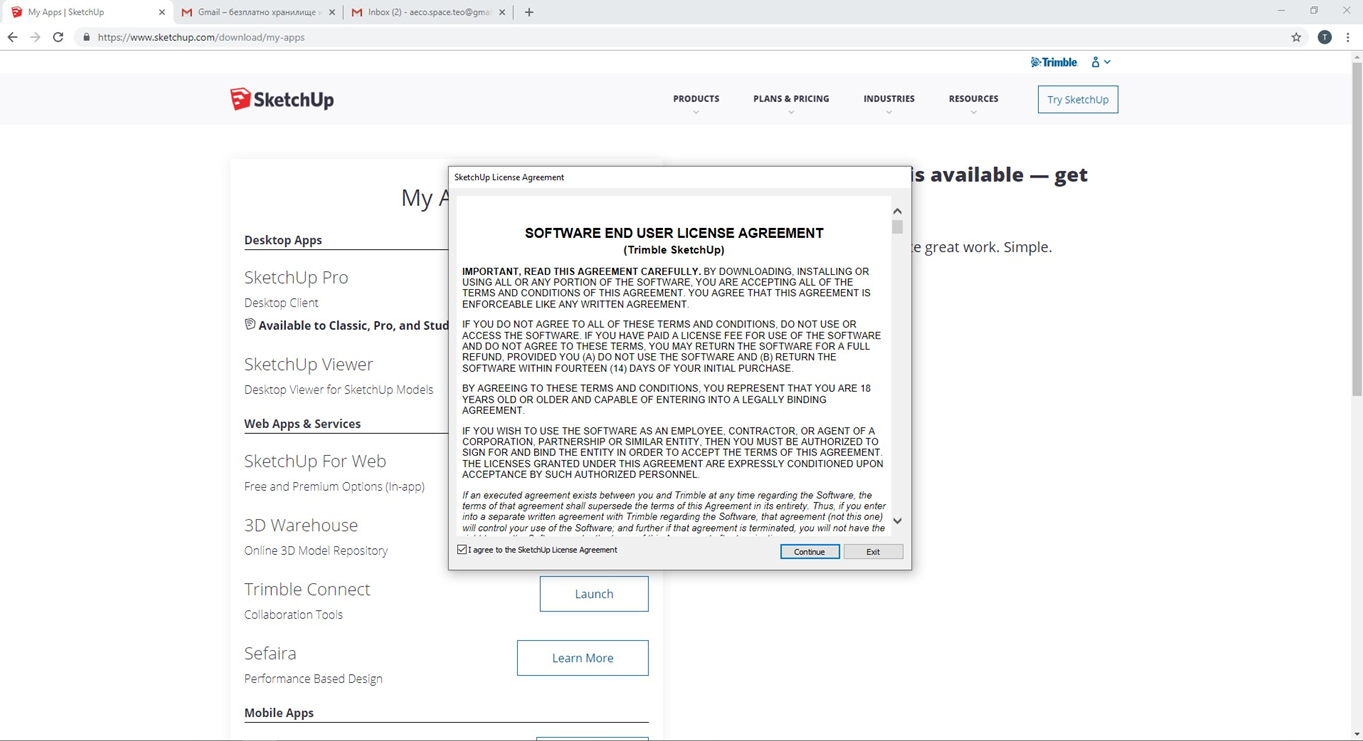The width and height of the screenshot is (1363, 741).
Task: Launch Trimble Connect
Action: coord(594,594)
